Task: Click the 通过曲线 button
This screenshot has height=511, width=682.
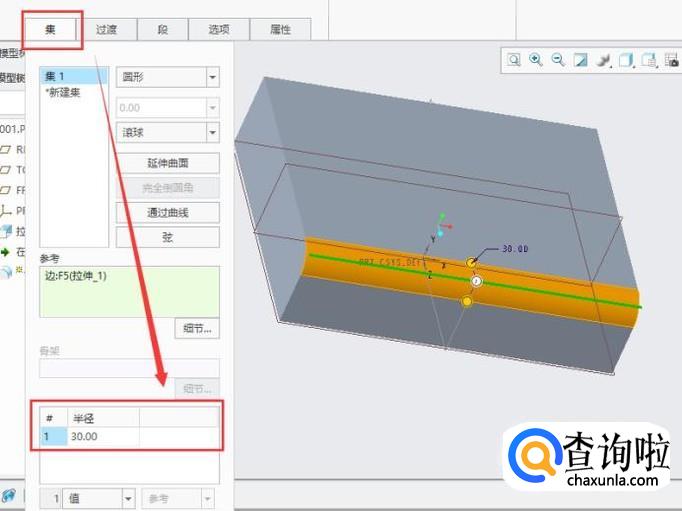Action: click(168, 213)
